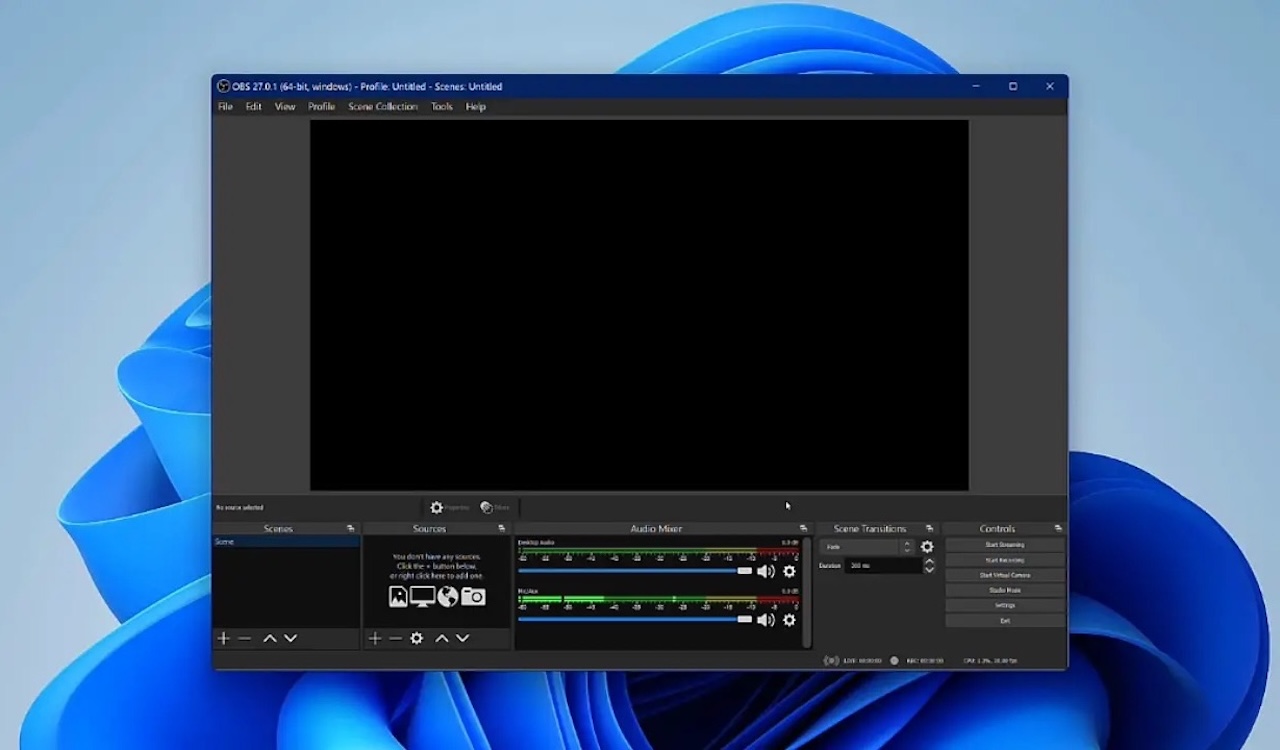Click the LIVE streaming status icon

tap(831, 661)
